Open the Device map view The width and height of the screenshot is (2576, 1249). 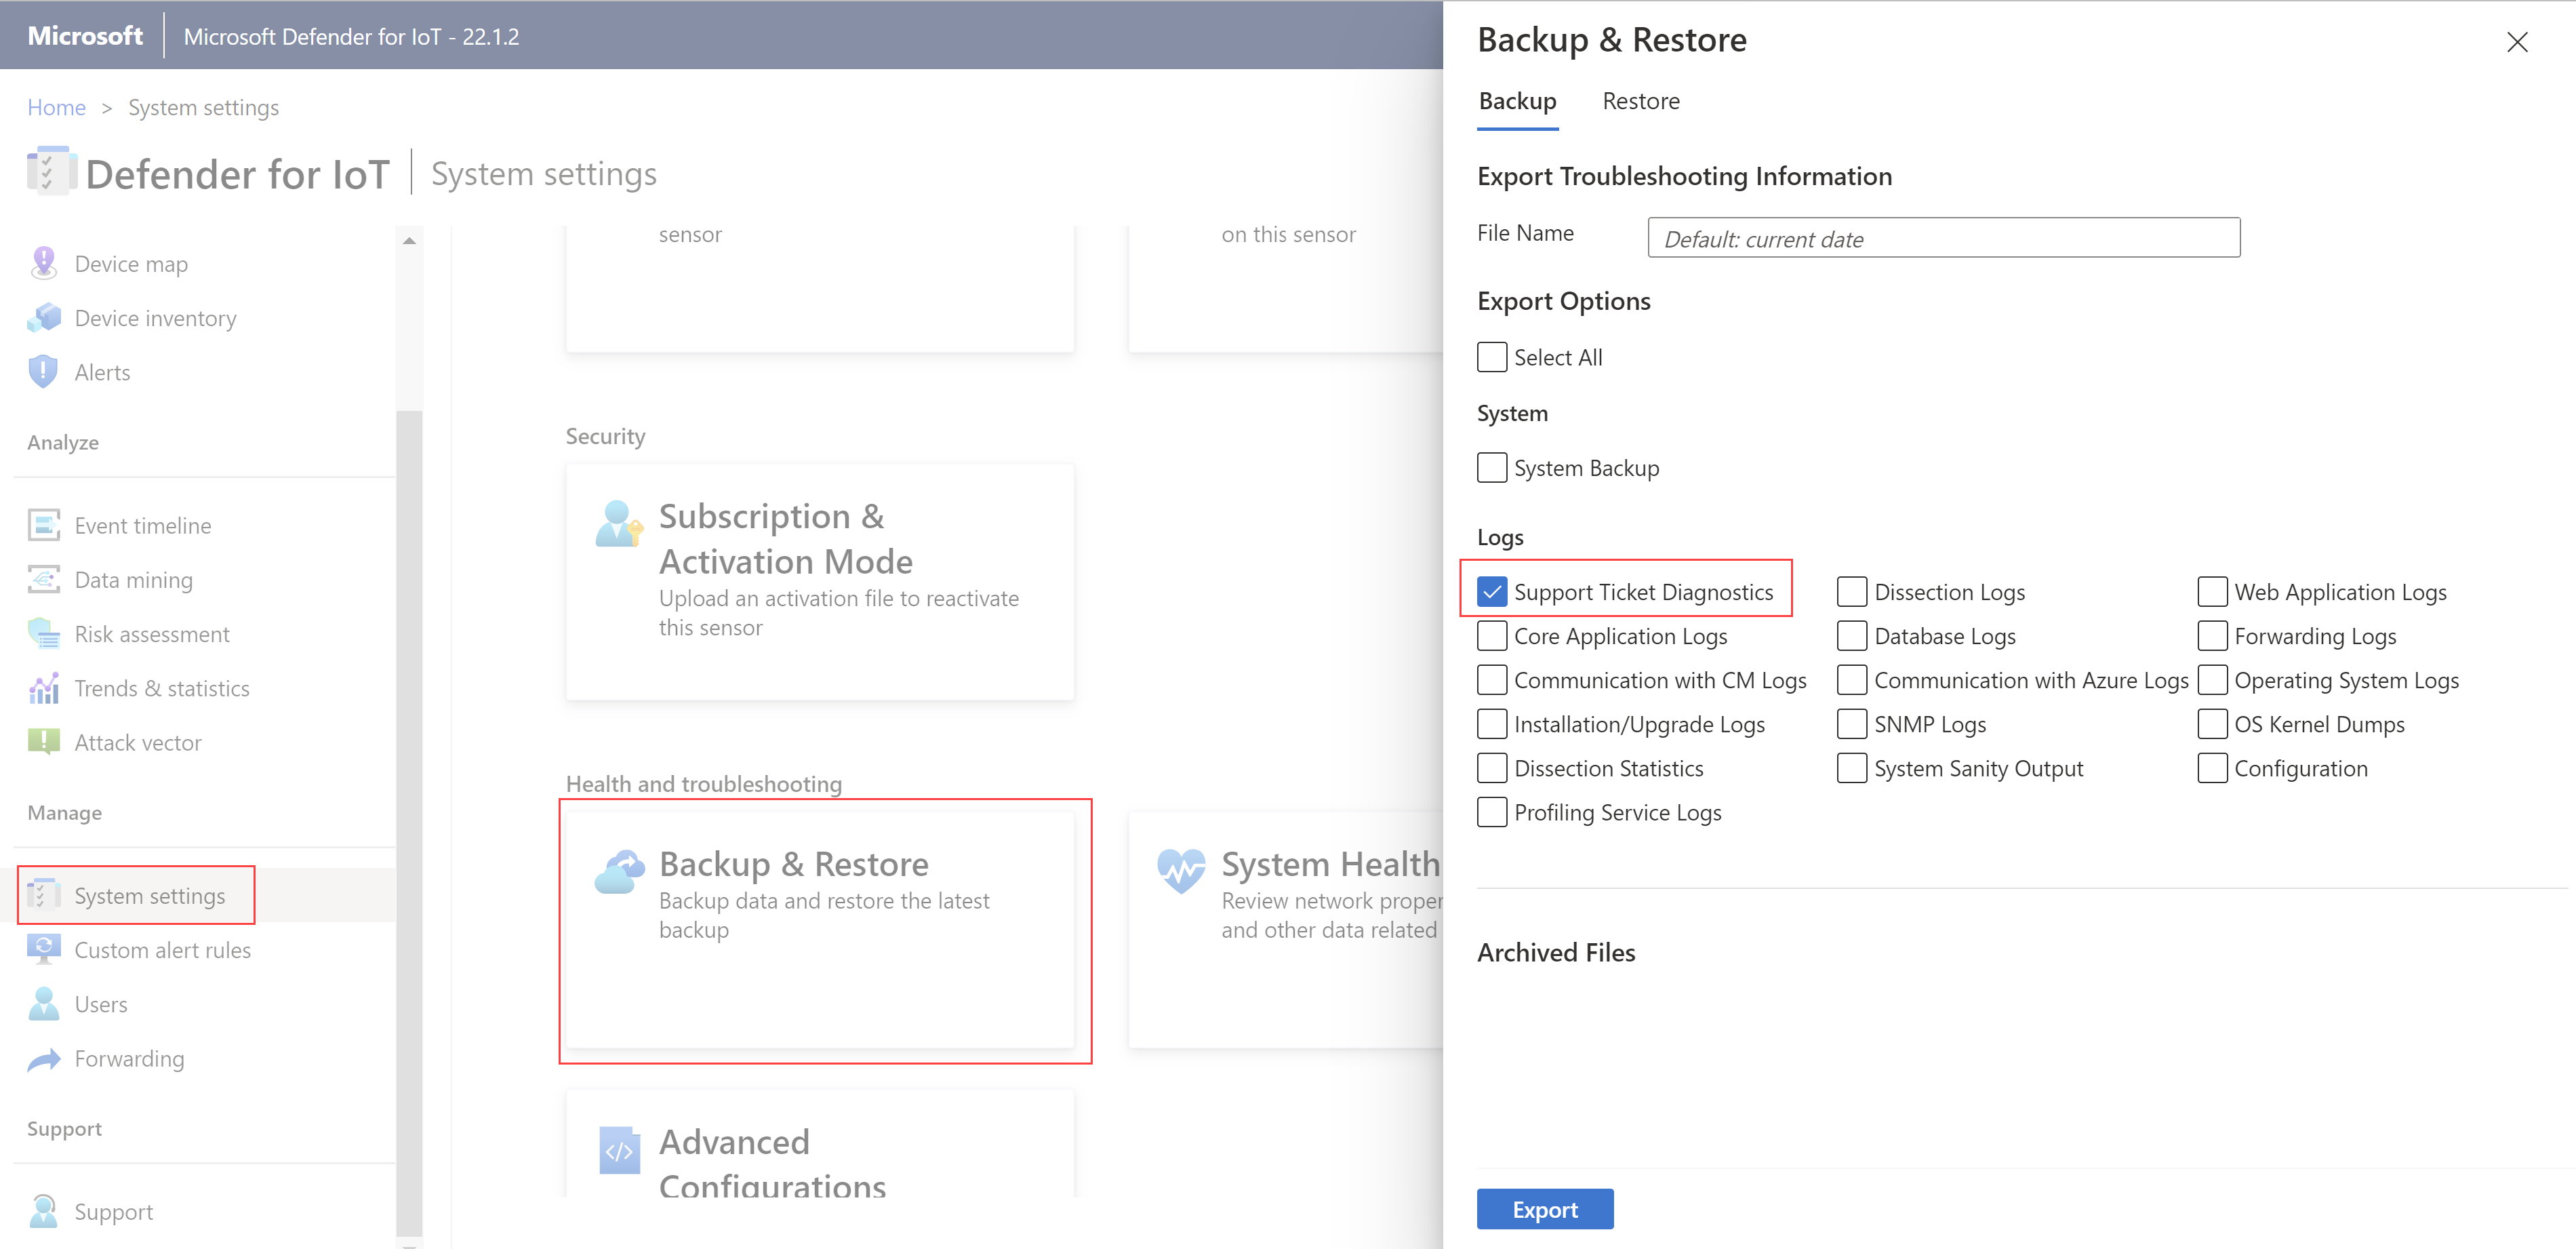coord(130,263)
